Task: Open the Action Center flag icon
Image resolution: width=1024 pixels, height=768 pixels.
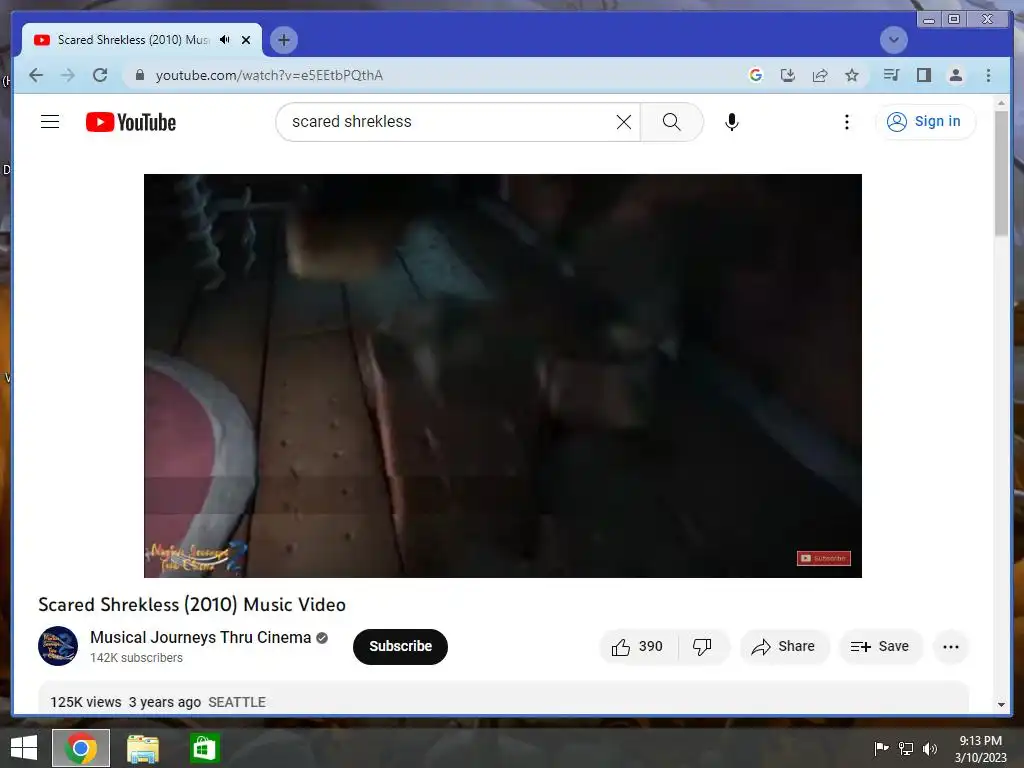Action: tap(881, 748)
